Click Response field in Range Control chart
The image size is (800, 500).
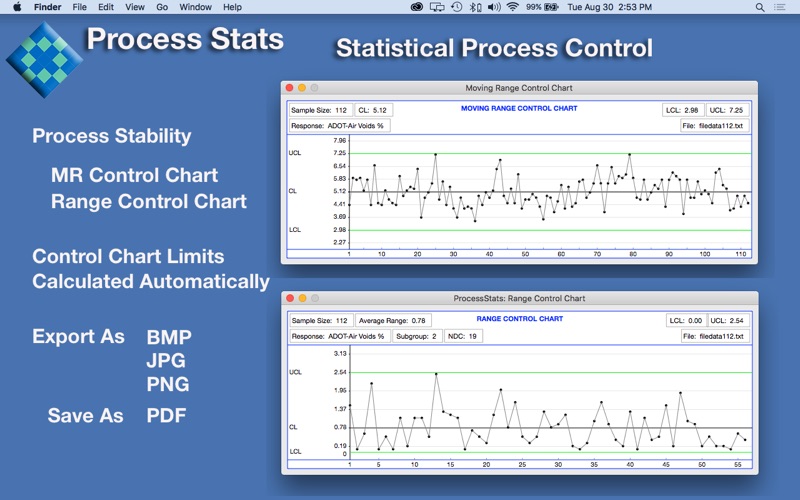(340, 336)
